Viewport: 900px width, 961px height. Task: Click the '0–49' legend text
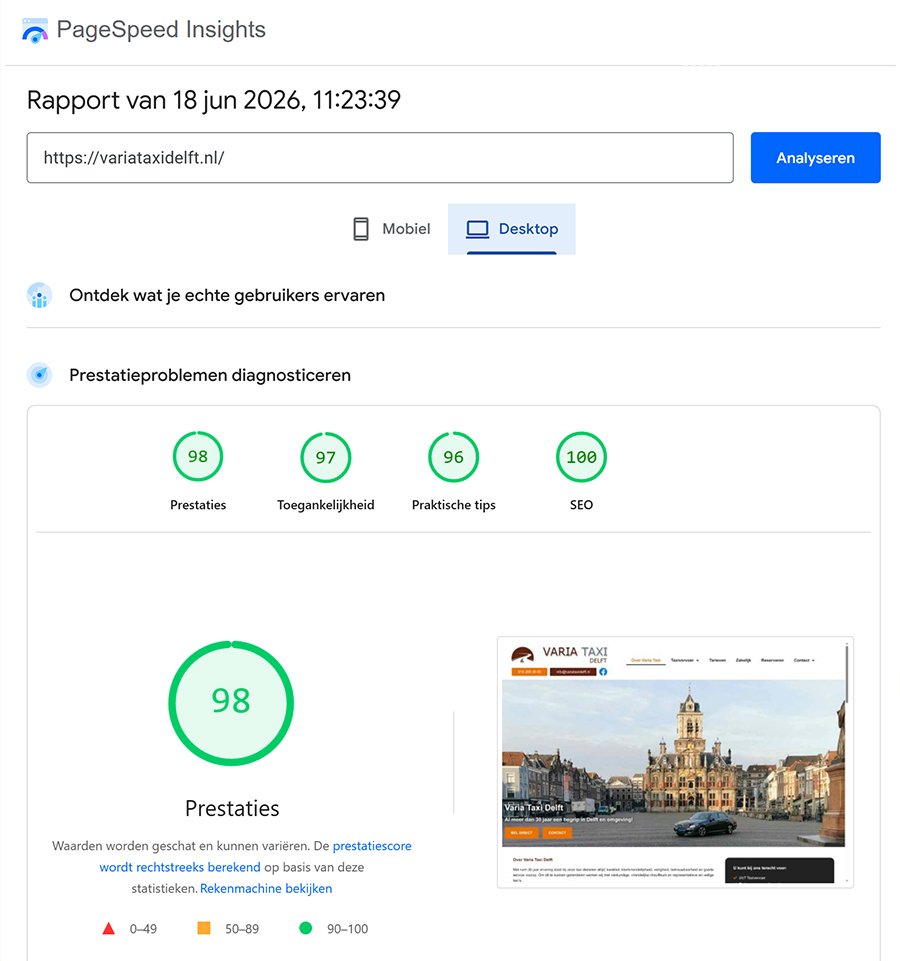(x=143, y=929)
